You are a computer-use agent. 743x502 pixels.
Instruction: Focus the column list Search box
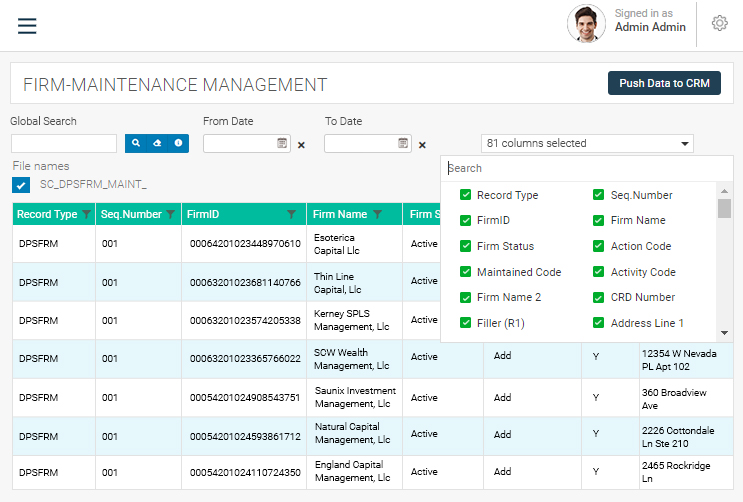pos(587,168)
